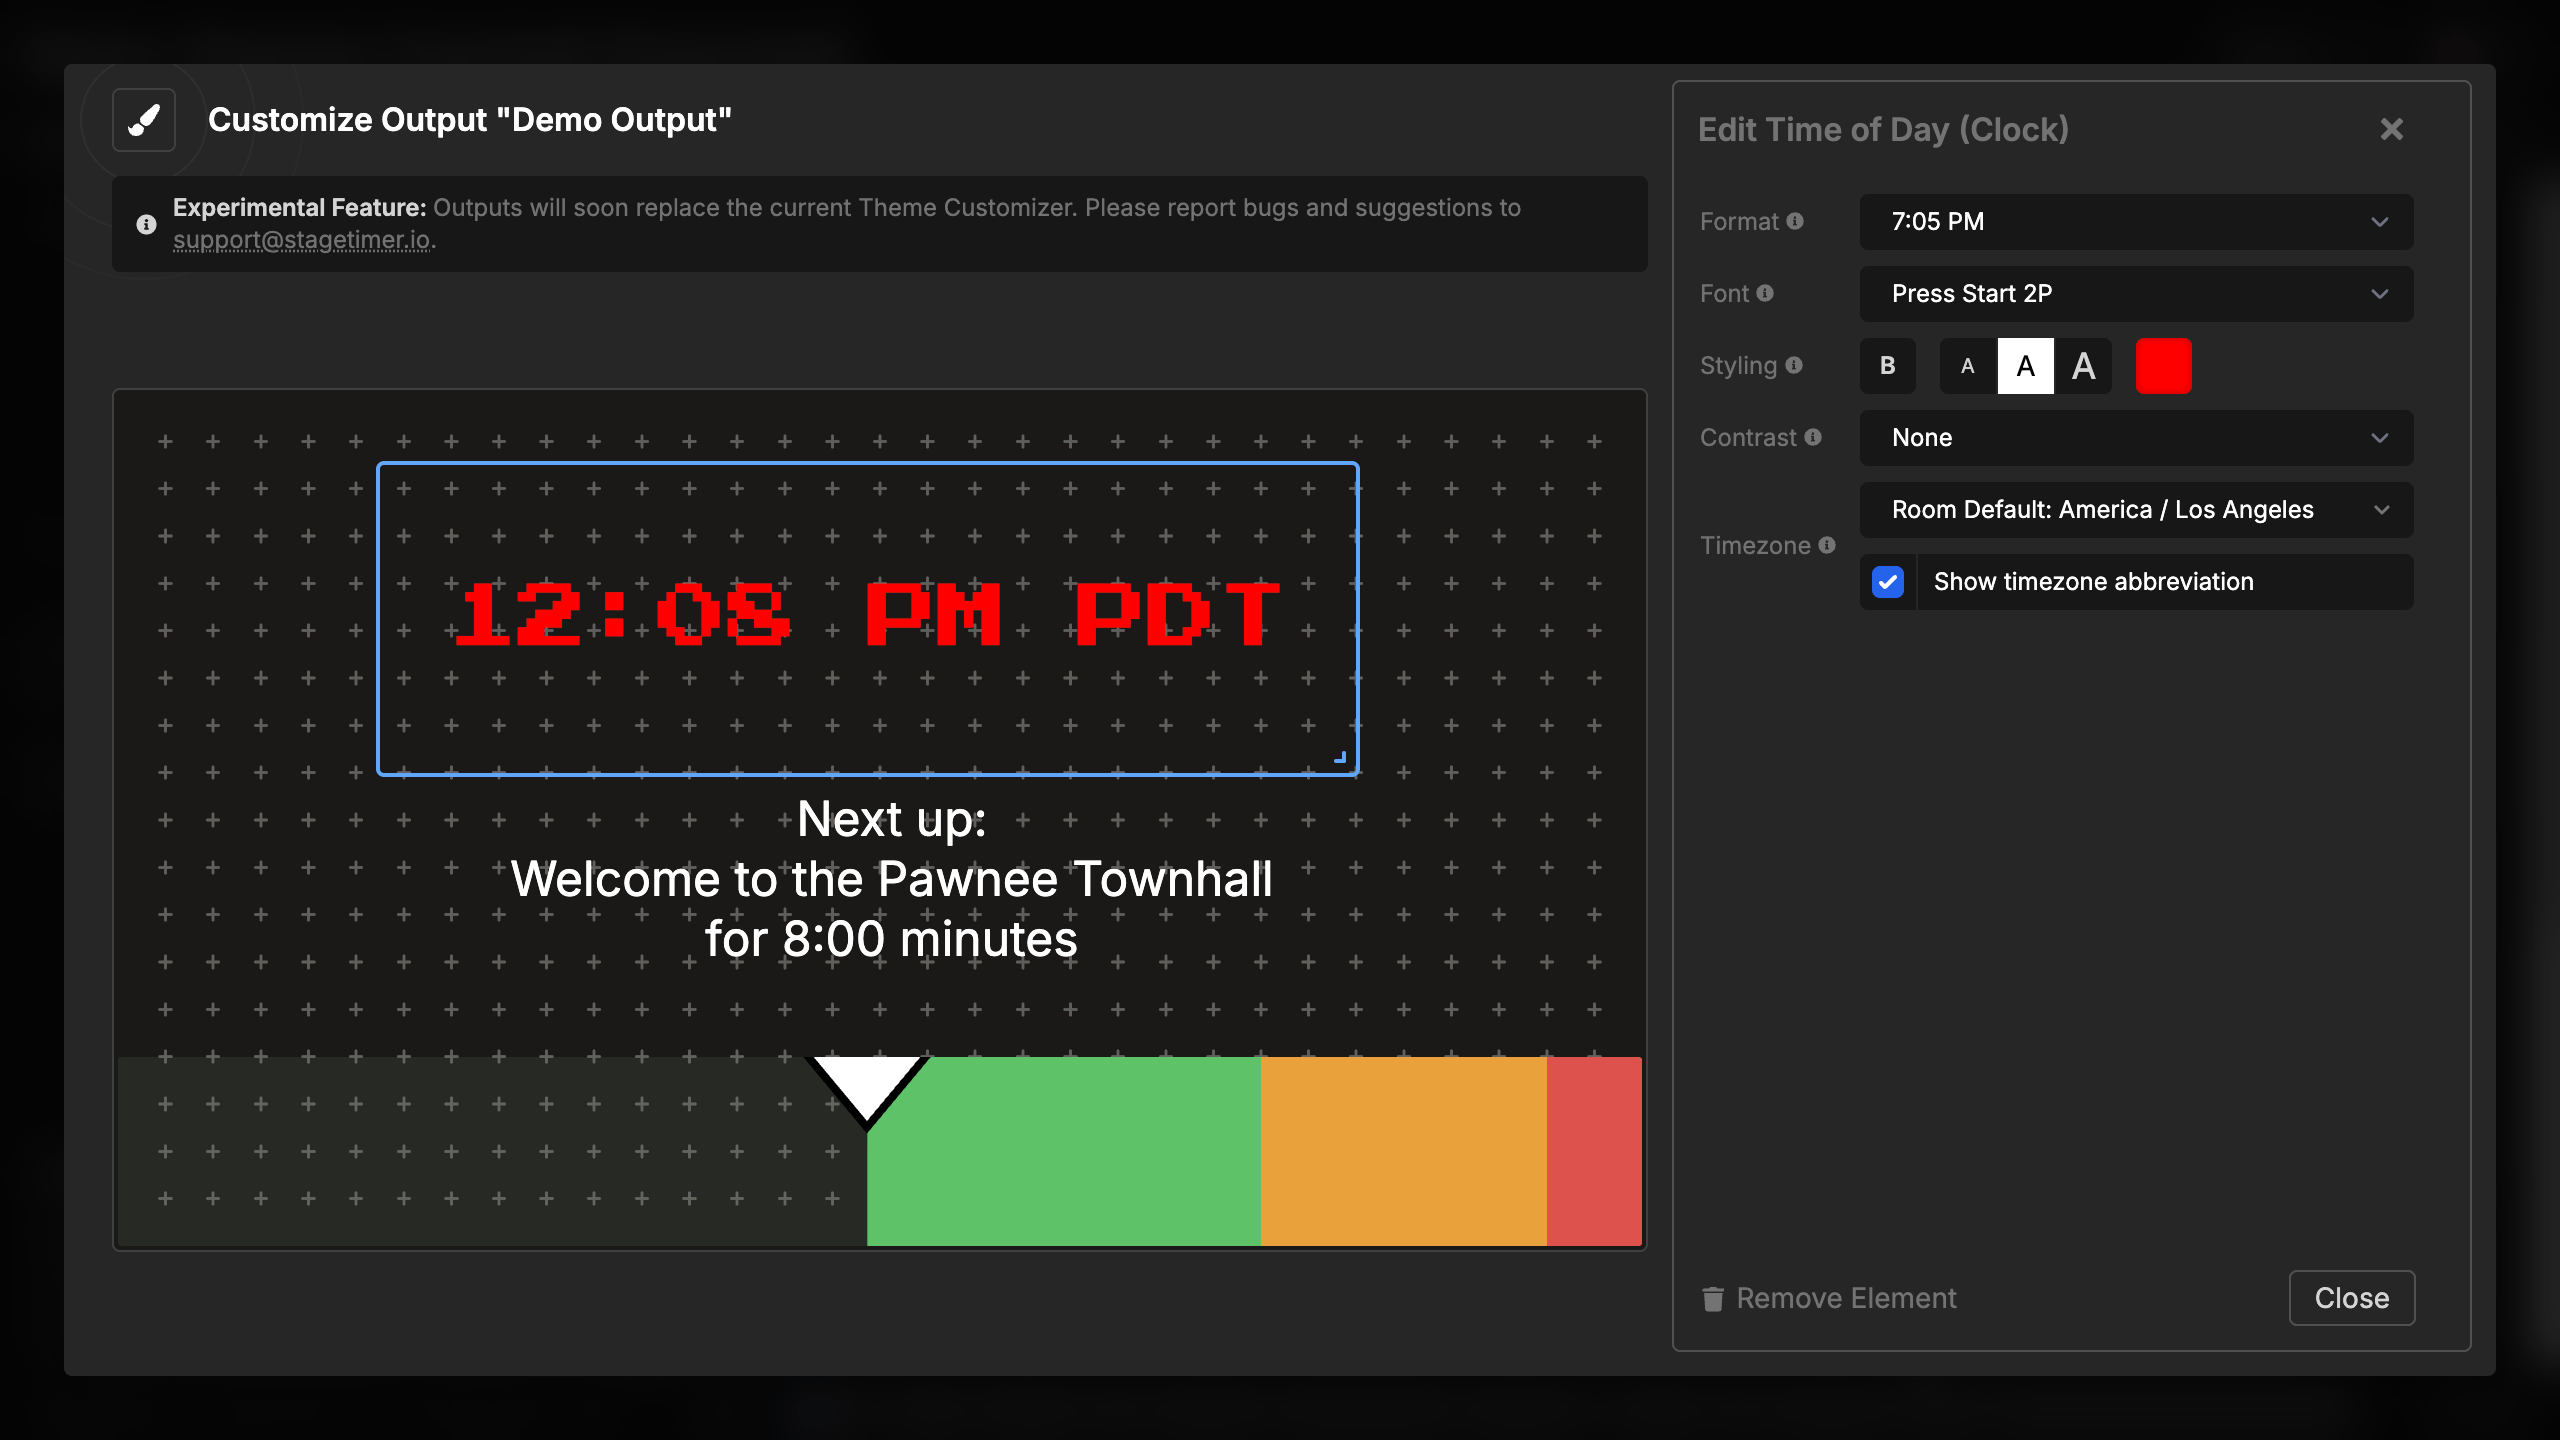
Task: Open the Format dropdown showing 7:05 PM
Action: [x=2136, y=222]
